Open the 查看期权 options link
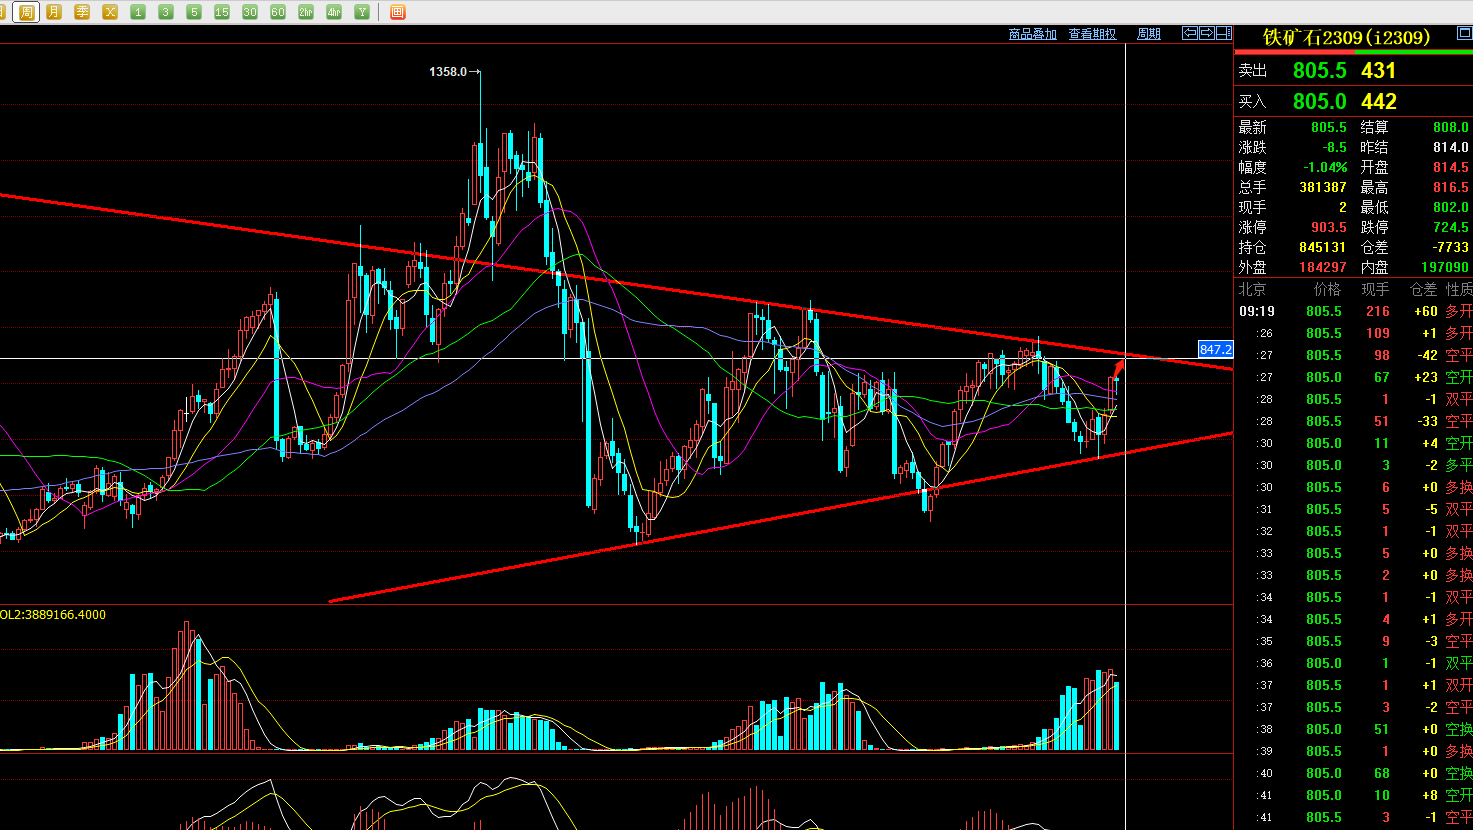Screen dimensions: 1473x830 tap(1092, 34)
